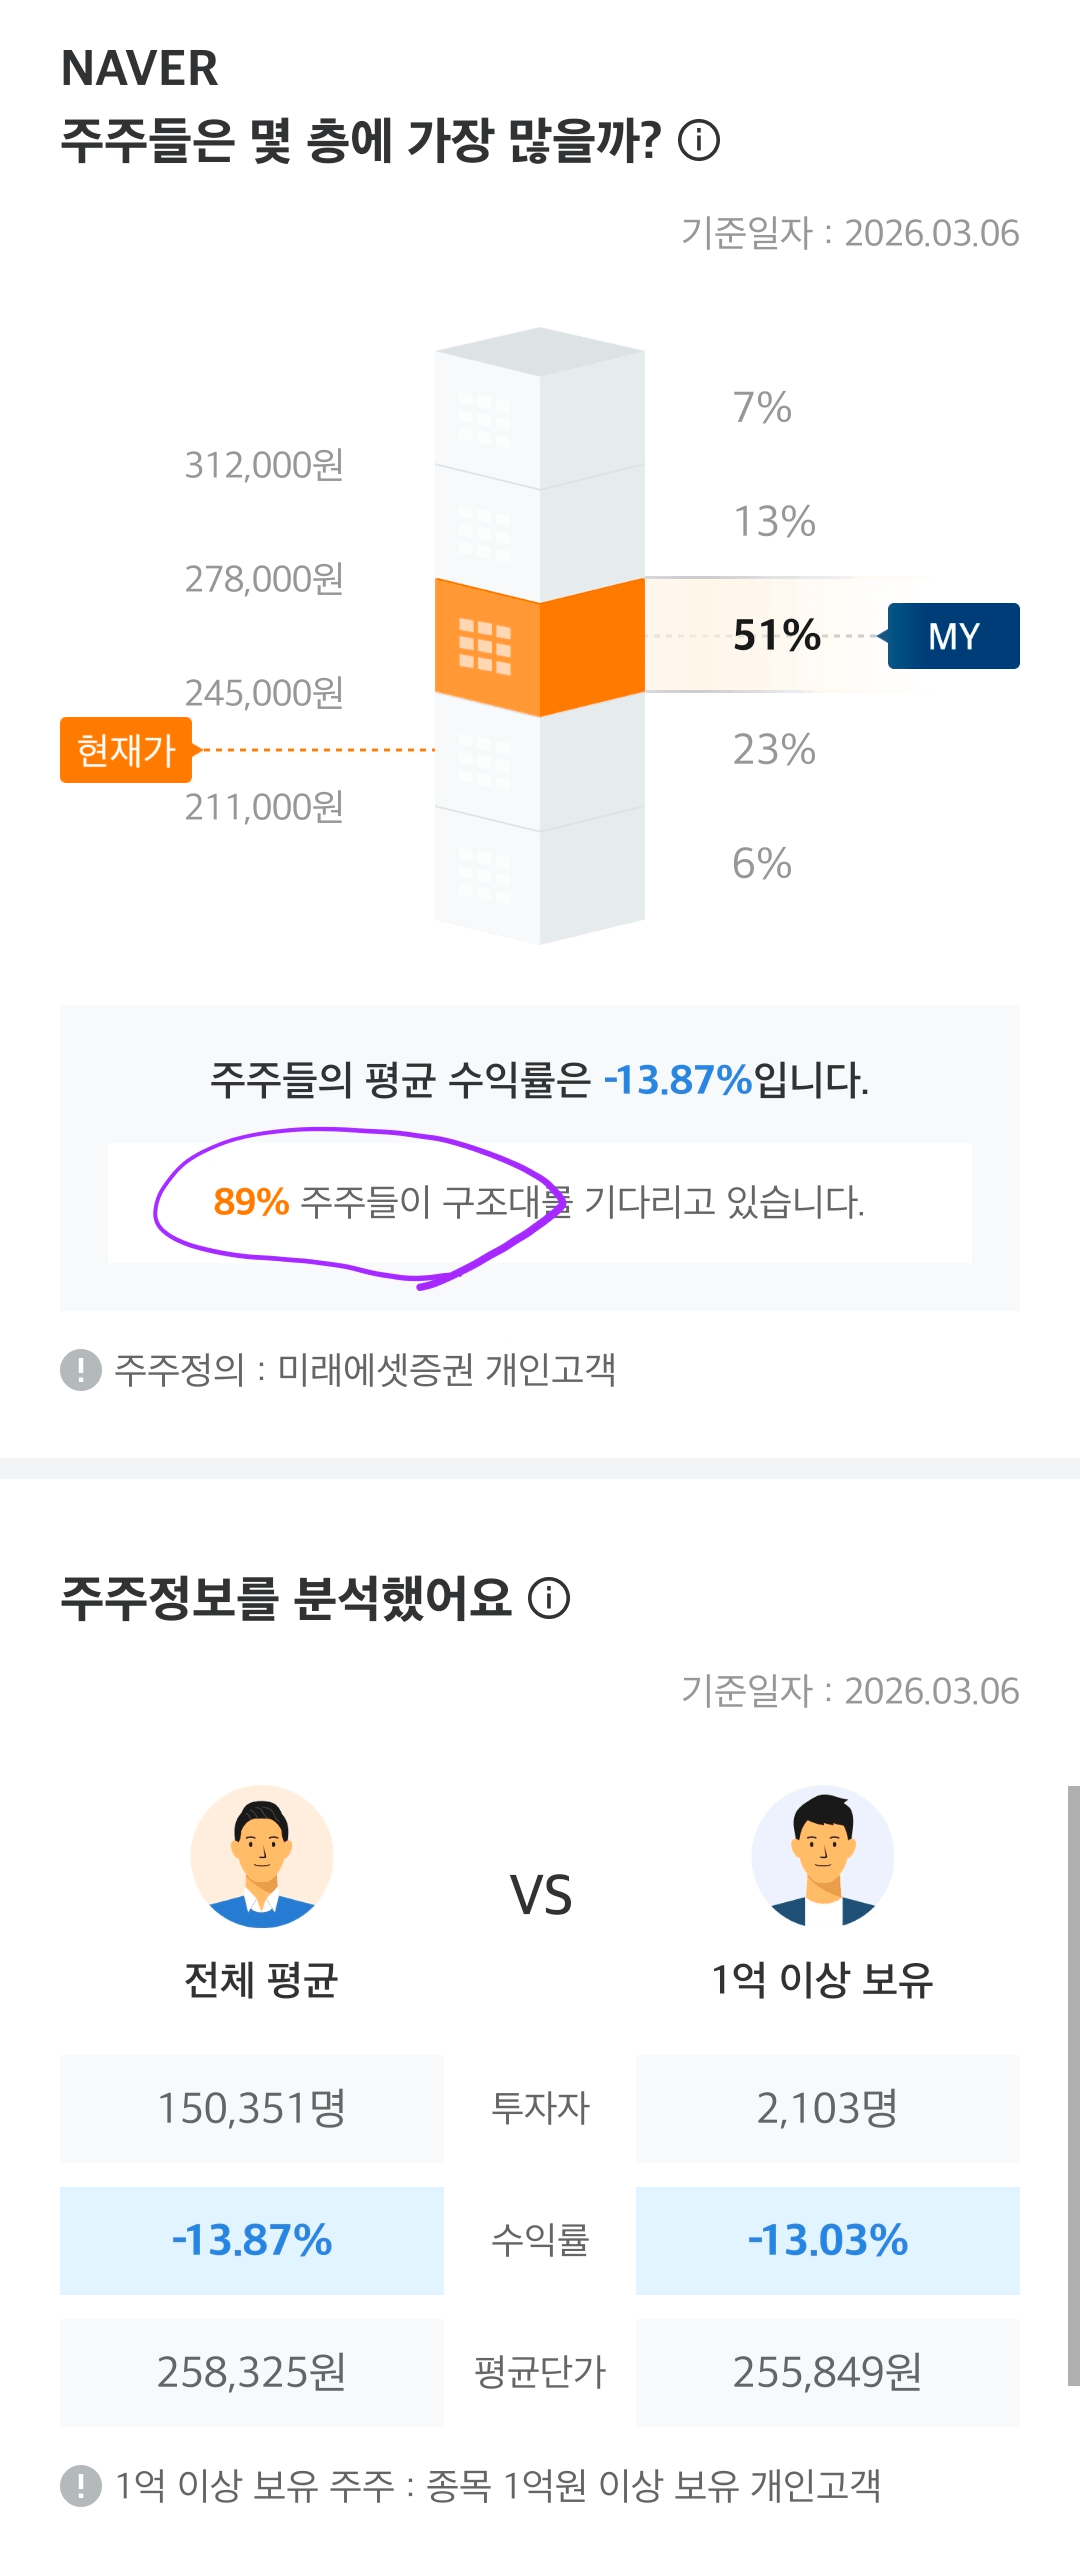Image resolution: width=1080 pixels, height=2560 pixels.
Task: Tap the exclamation icon beside 주주정의
Action: (x=81, y=1369)
